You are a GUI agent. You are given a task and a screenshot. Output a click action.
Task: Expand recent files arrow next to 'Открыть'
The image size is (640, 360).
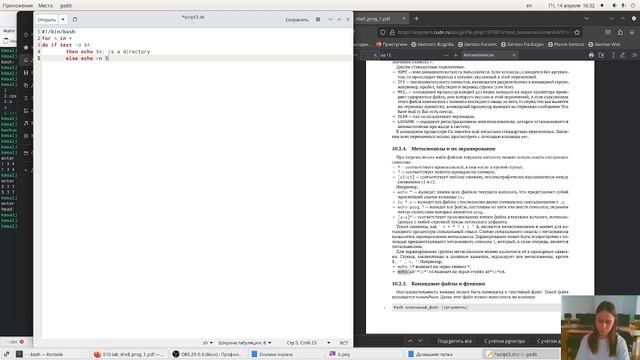pos(63,20)
